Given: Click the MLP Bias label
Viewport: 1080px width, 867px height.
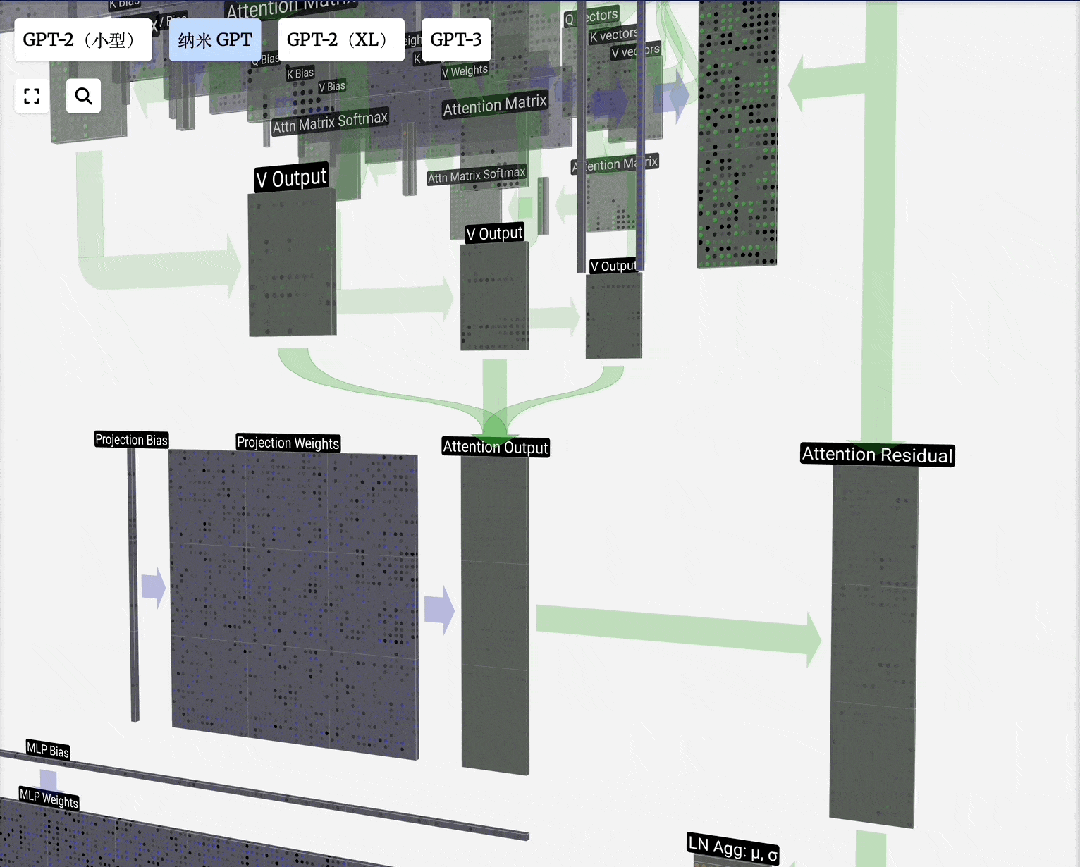Looking at the screenshot, I should click(x=48, y=752).
